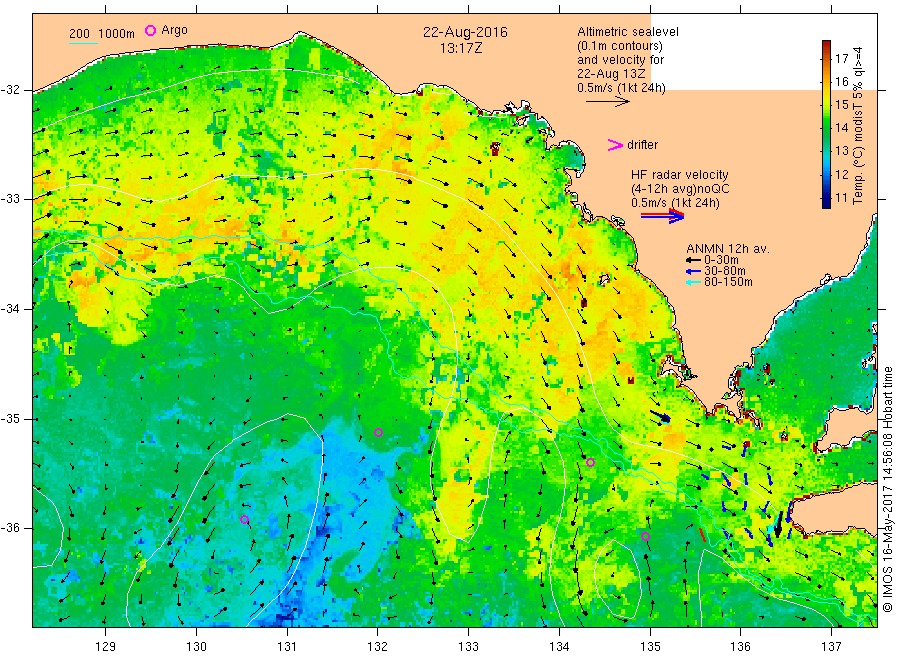Click the cyan line beneath the 200 label

pyautogui.click(x=83, y=43)
